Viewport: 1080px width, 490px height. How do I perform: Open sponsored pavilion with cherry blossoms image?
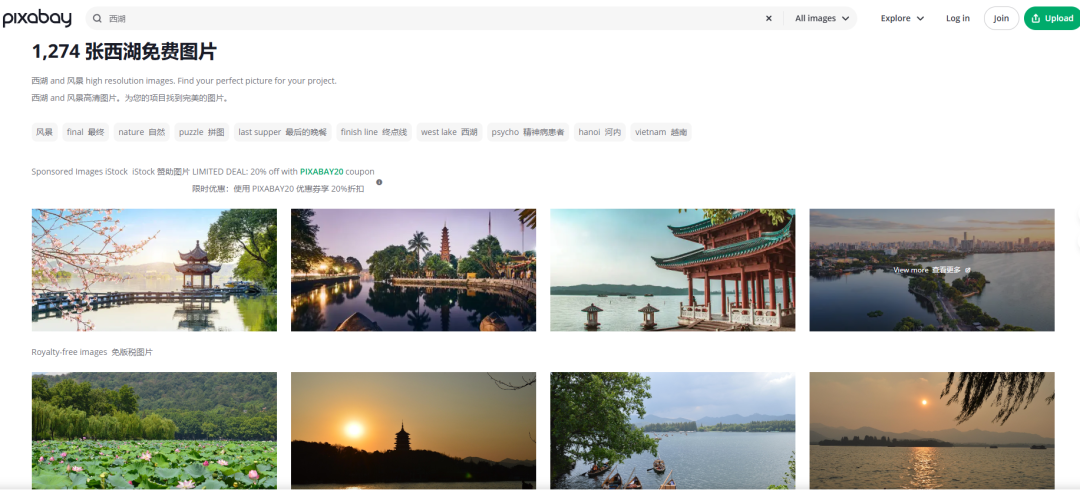(154, 270)
